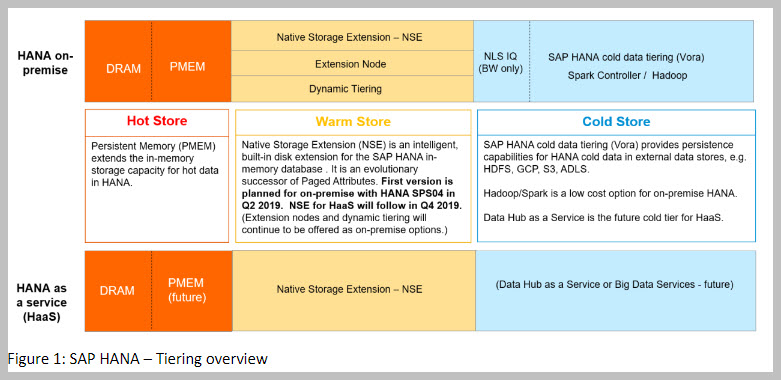This screenshot has width=781, height=380.
Task: Click the DRAM block in HANA on-premise row
Action: [118, 61]
